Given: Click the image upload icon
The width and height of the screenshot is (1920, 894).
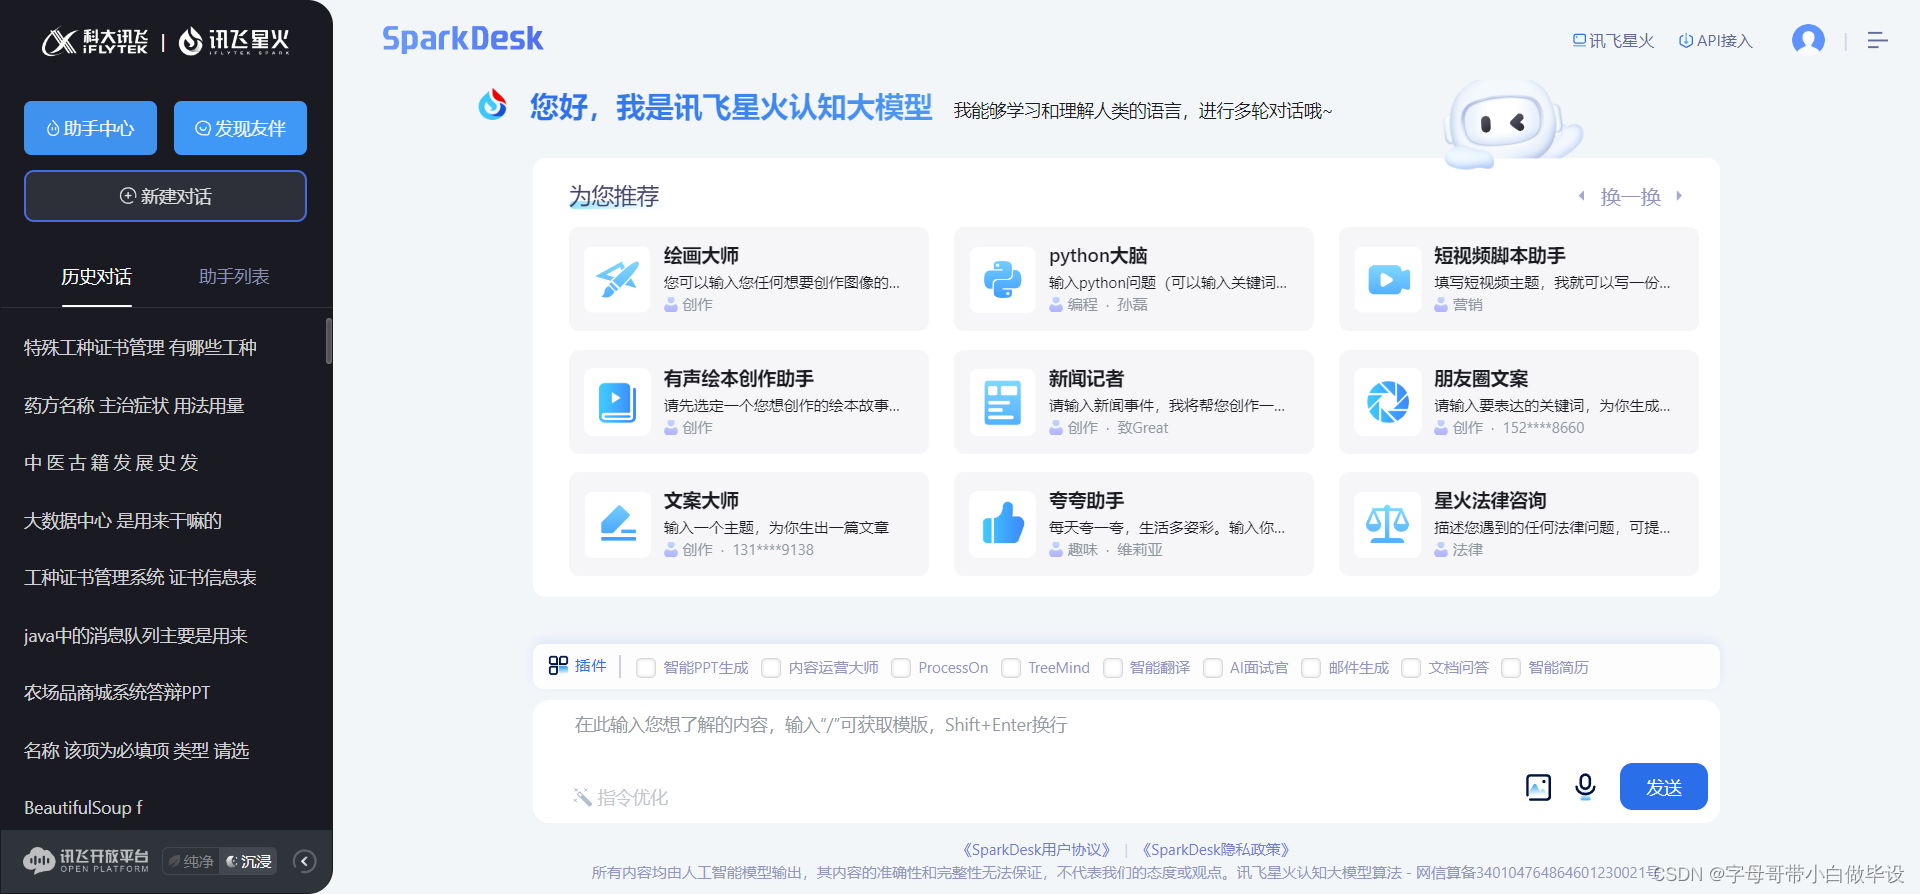Looking at the screenshot, I should tap(1538, 787).
